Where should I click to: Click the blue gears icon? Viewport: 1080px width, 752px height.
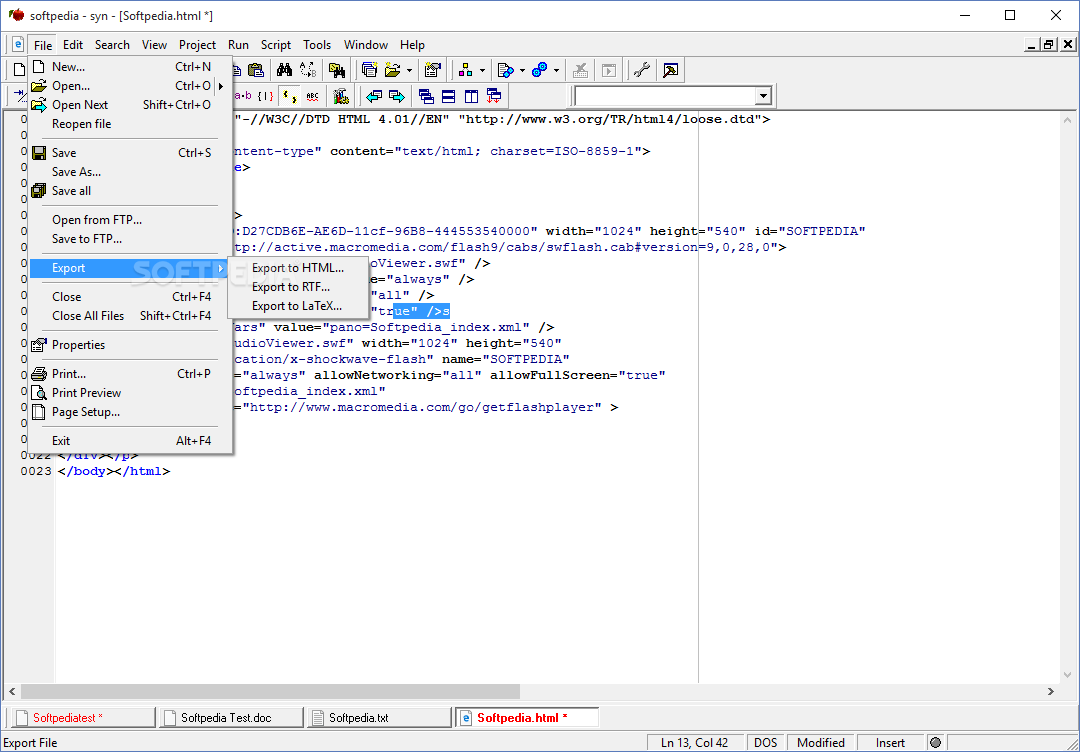tap(540, 70)
